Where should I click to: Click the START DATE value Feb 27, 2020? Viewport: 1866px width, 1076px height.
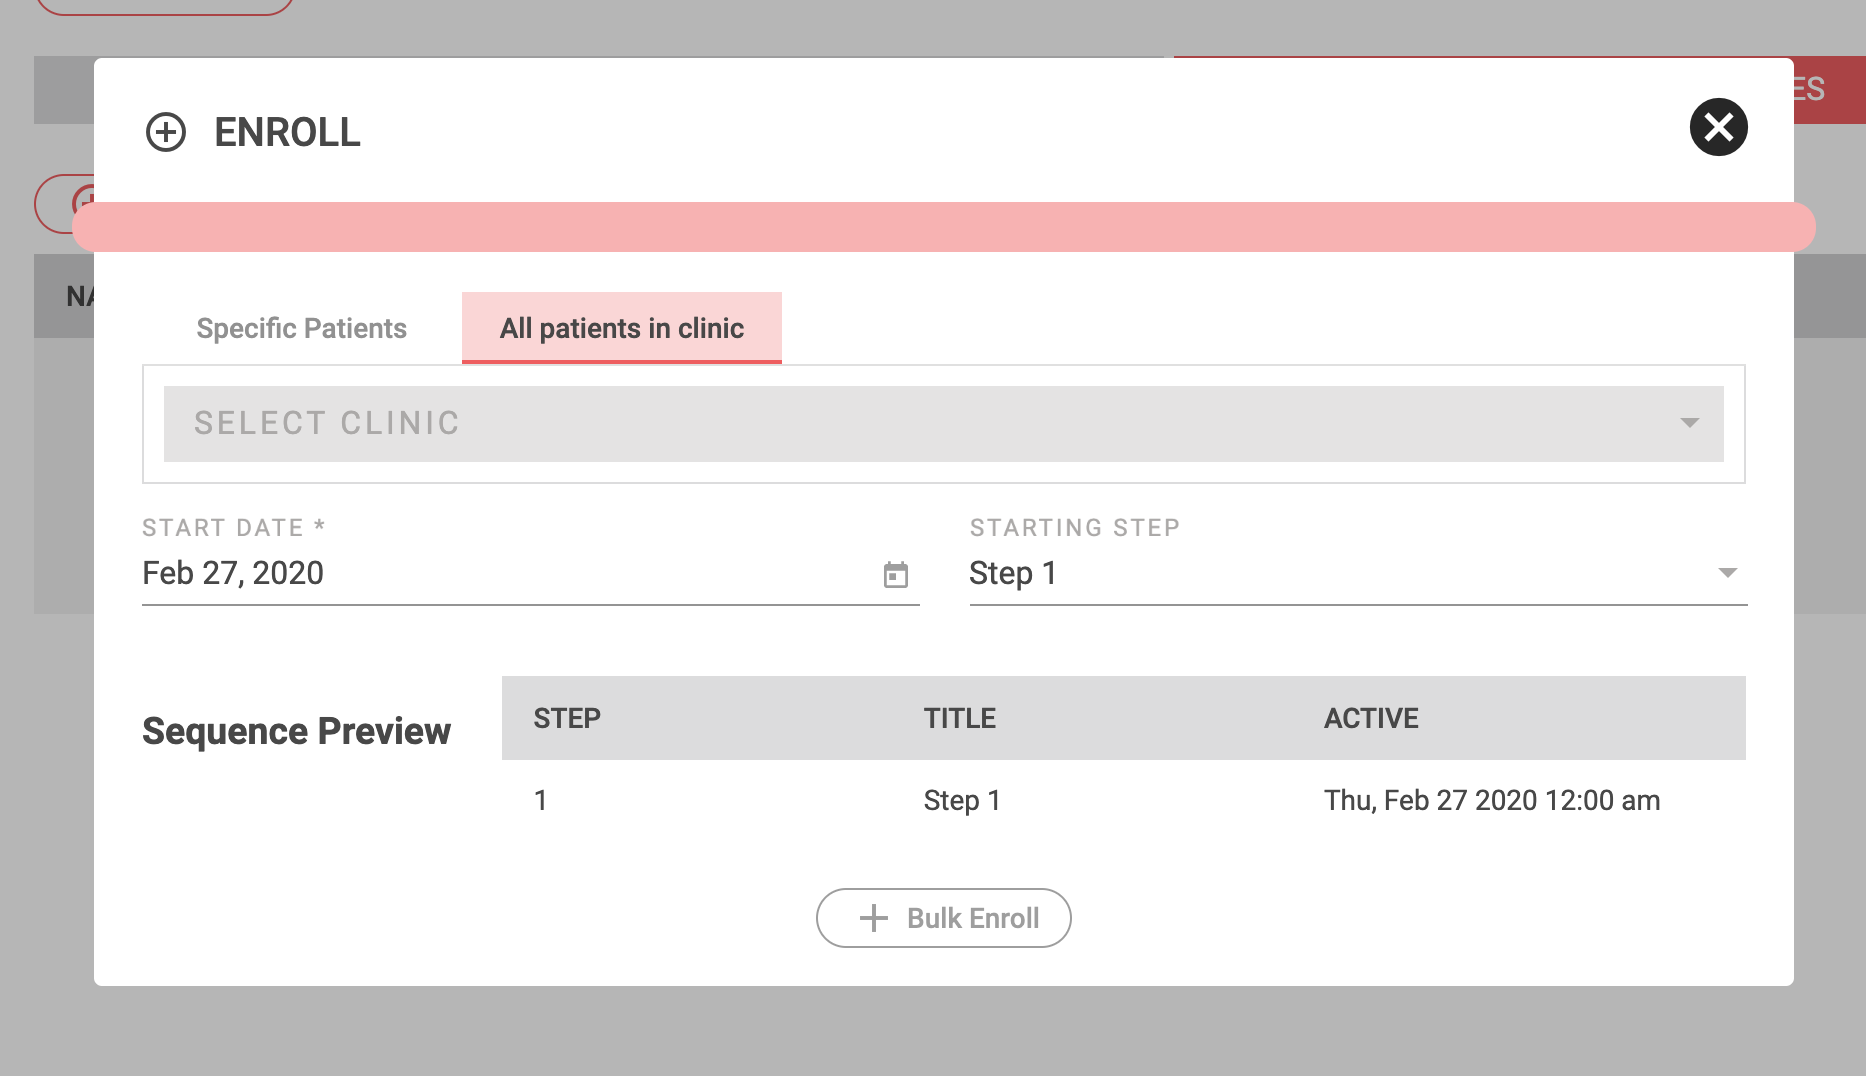(234, 573)
